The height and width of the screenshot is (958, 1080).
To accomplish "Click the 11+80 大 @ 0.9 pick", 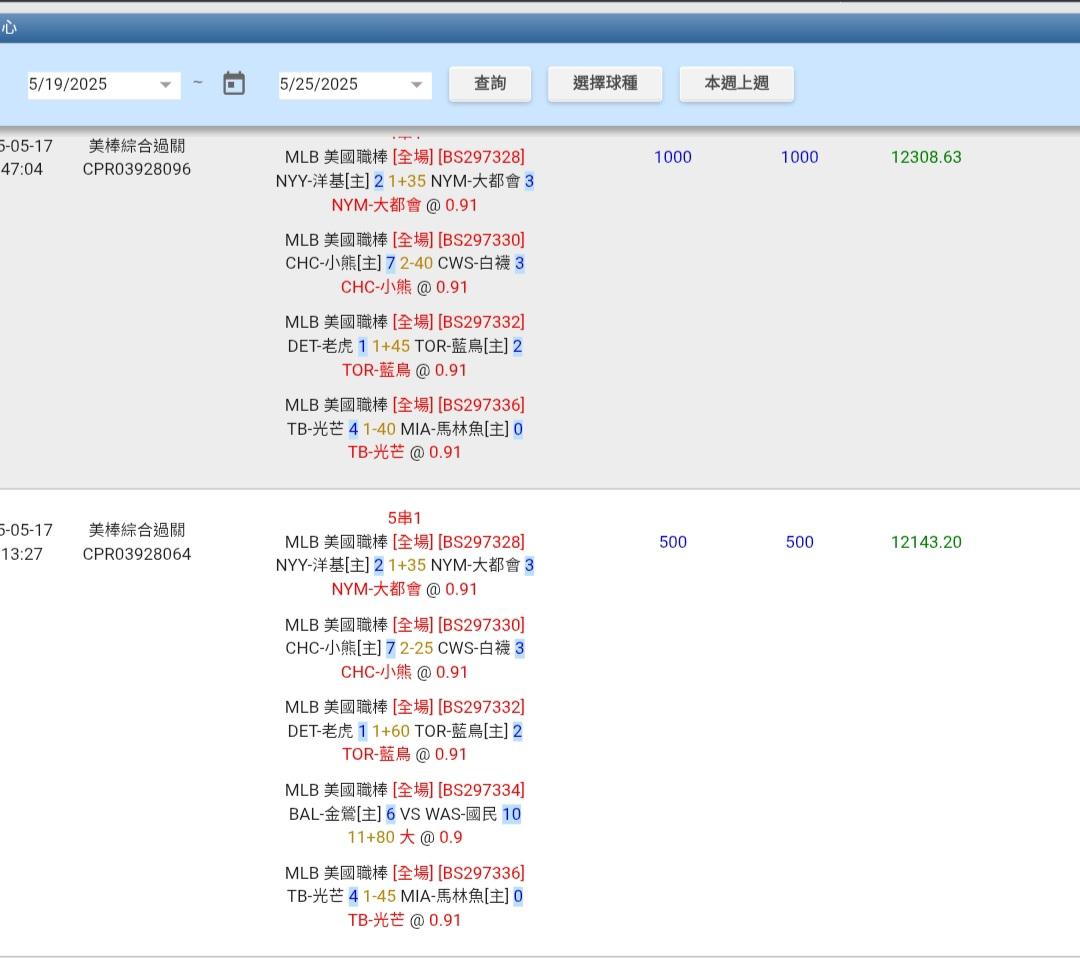I will point(405,837).
